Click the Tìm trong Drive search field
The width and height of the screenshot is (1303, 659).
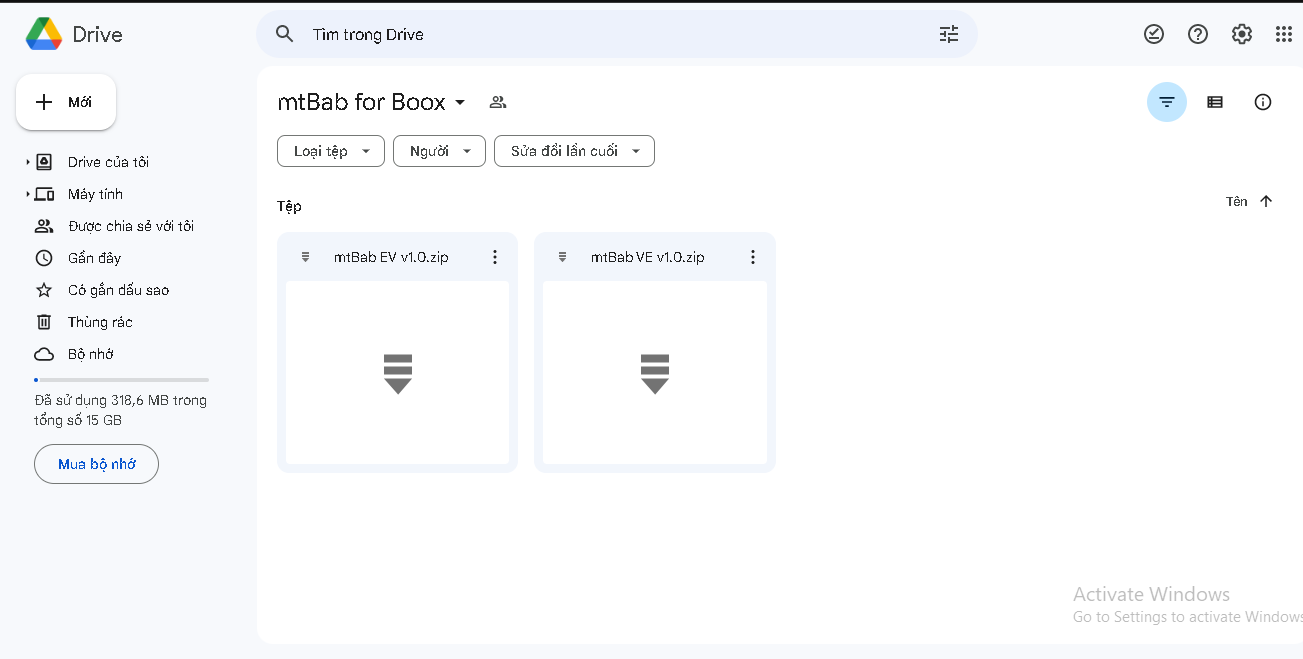pyautogui.click(x=600, y=34)
